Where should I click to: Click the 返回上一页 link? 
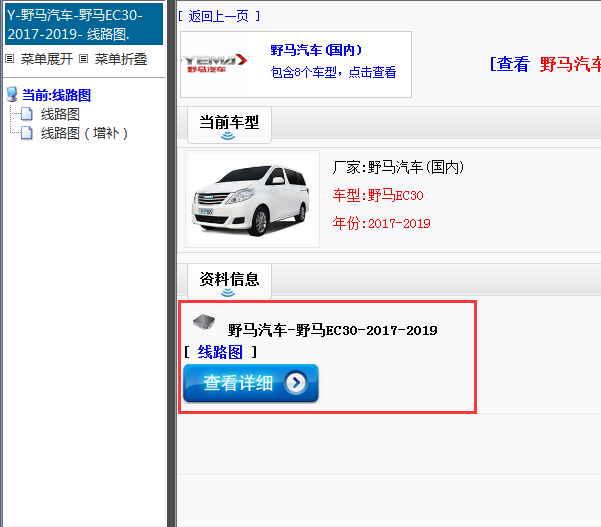click(x=218, y=16)
